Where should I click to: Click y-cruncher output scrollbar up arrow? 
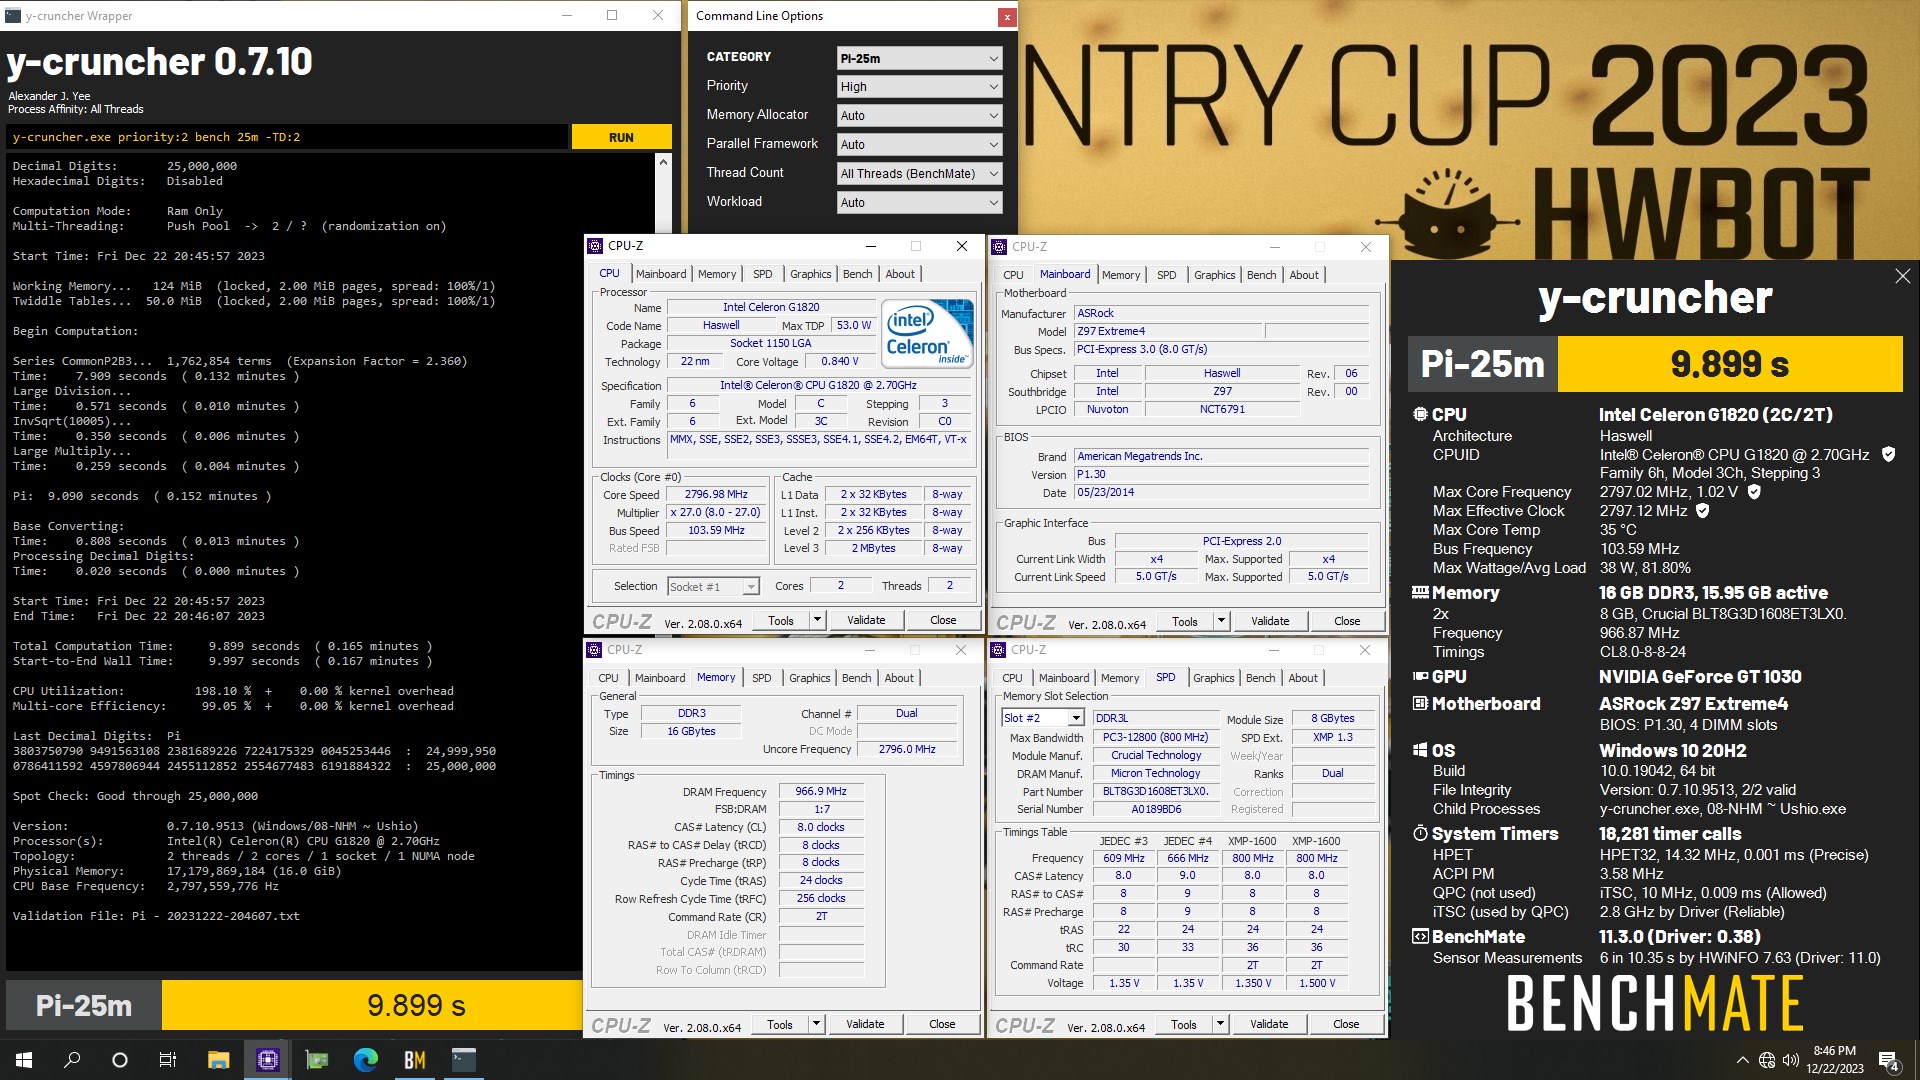pyautogui.click(x=663, y=162)
